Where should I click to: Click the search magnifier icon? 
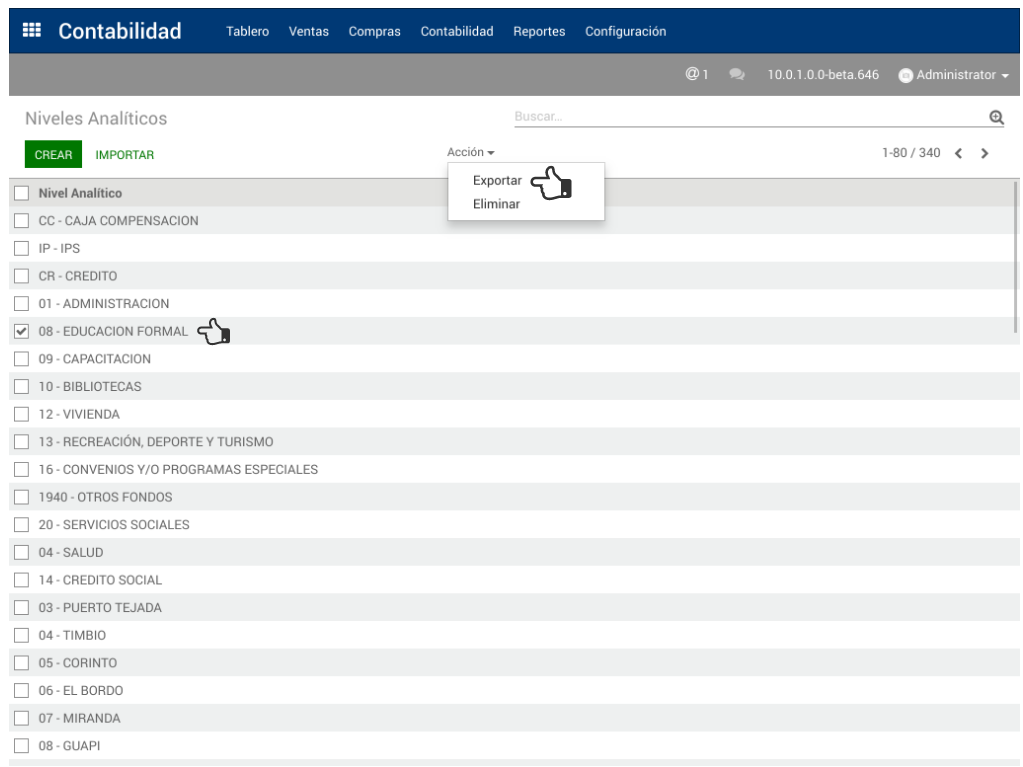996,118
